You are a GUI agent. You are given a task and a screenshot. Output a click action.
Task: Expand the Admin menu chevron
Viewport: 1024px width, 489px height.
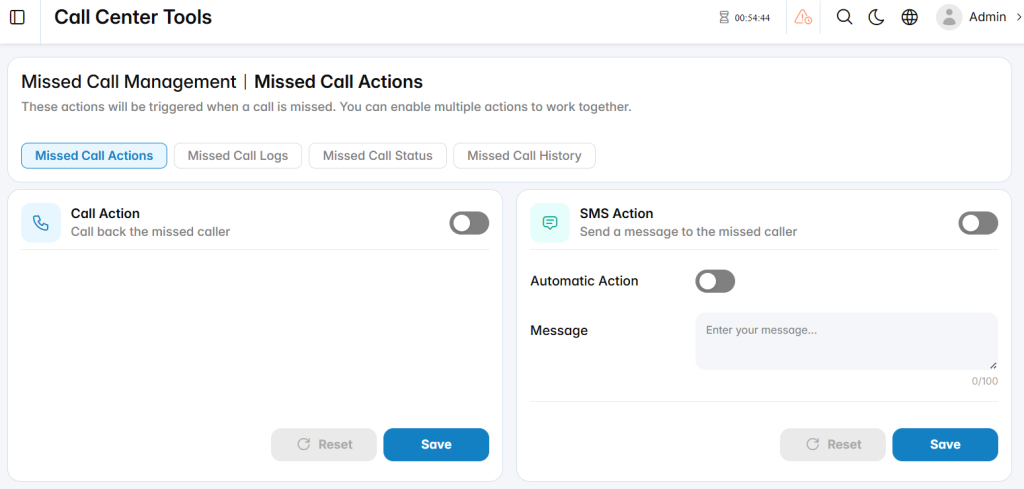[x=1019, y=18]
